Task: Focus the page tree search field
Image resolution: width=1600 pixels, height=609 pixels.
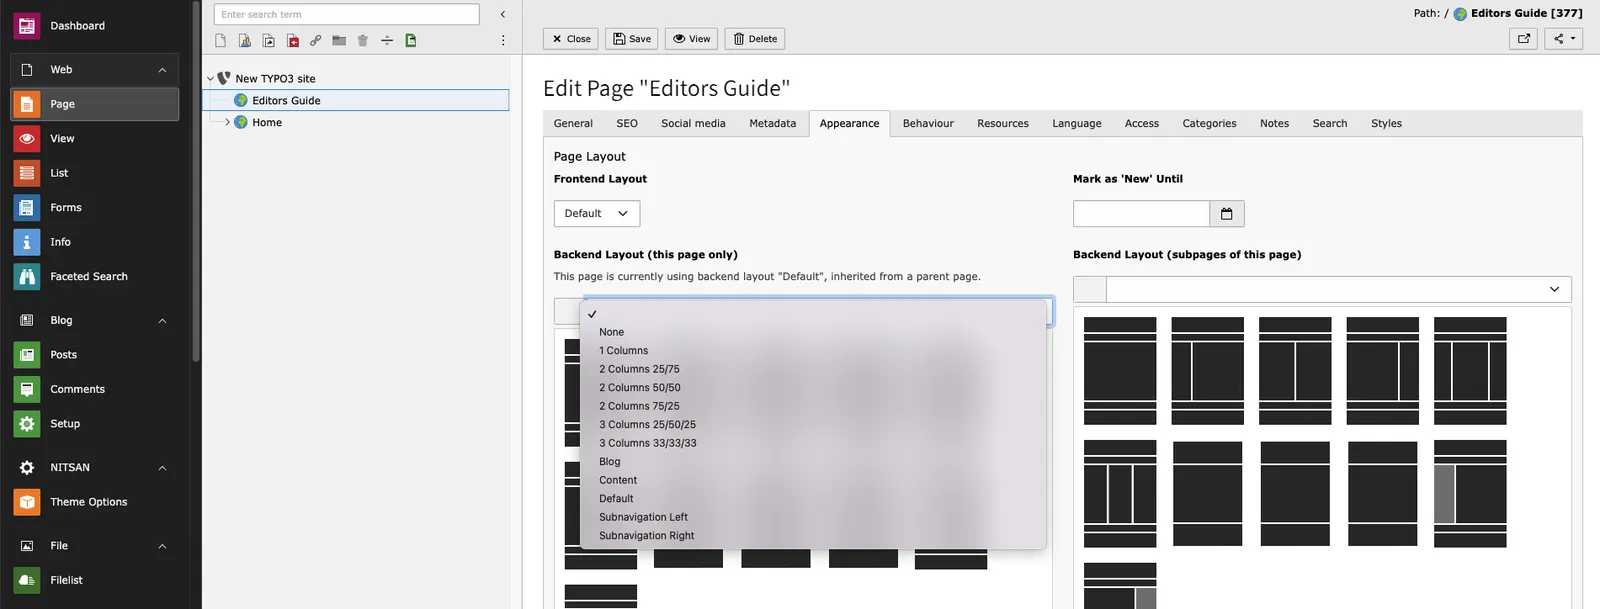Action: pos(346,15)
